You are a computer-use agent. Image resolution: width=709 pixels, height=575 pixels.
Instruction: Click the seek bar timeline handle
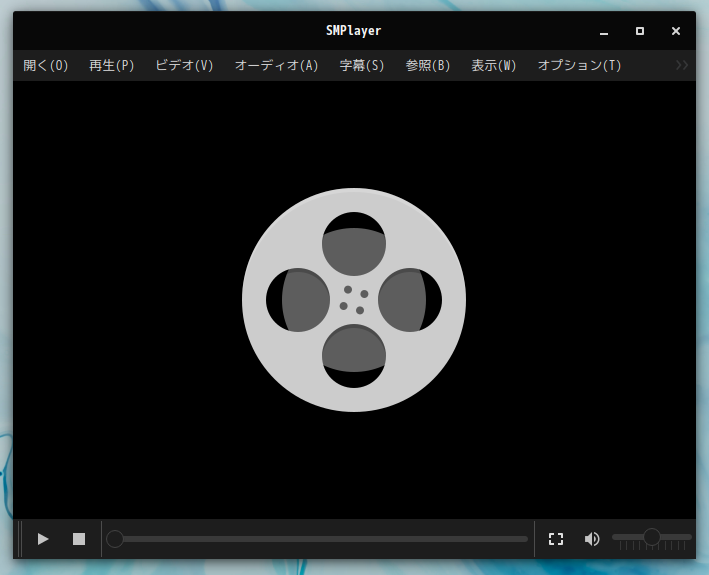[x=115, y=539]
